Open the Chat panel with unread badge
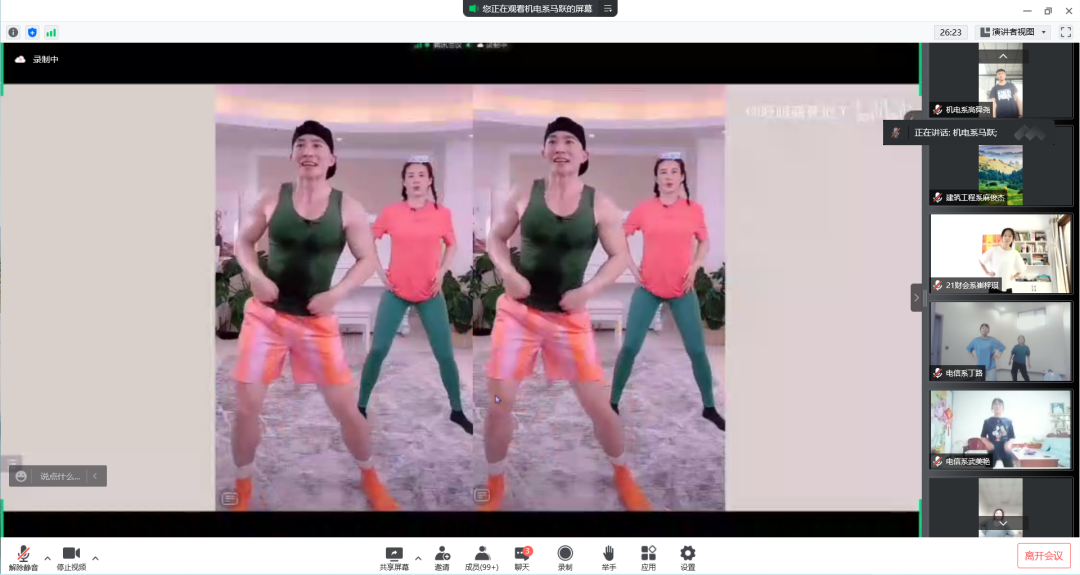This screenshot has width=1080, height=575. coord(522,558)
